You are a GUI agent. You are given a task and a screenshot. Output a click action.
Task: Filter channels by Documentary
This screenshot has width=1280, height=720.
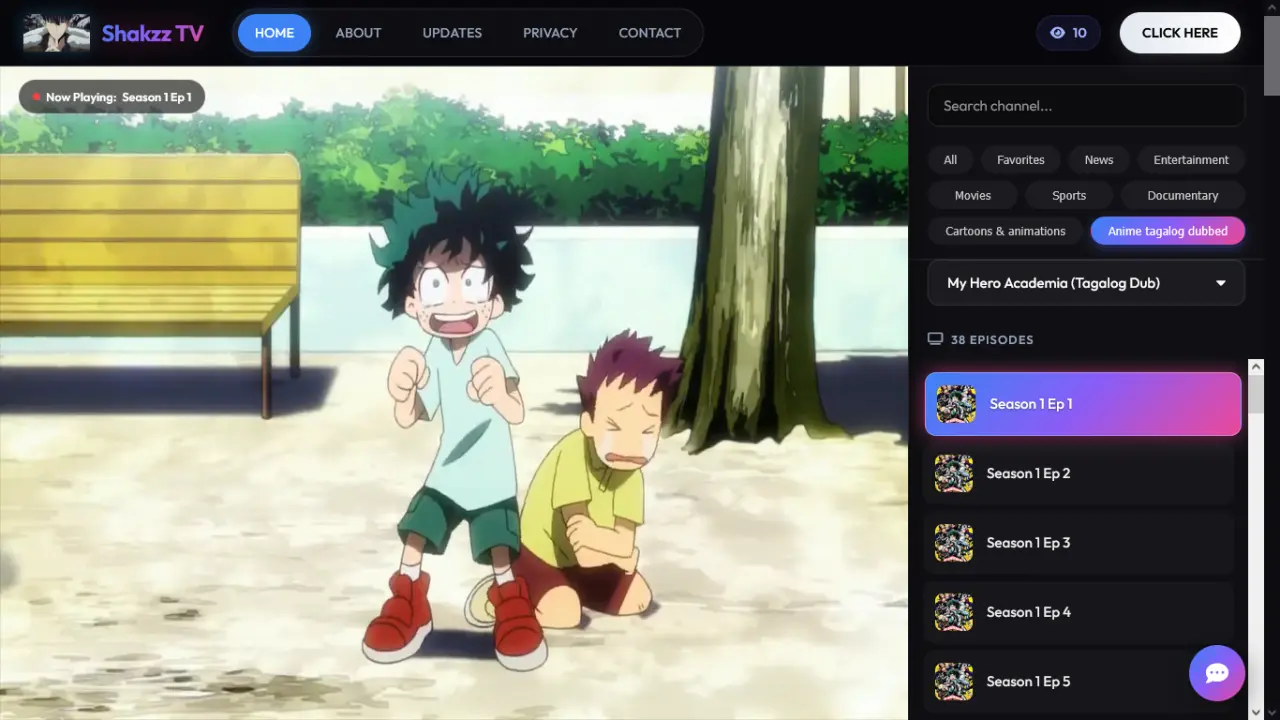click(x=1183, y=195)
